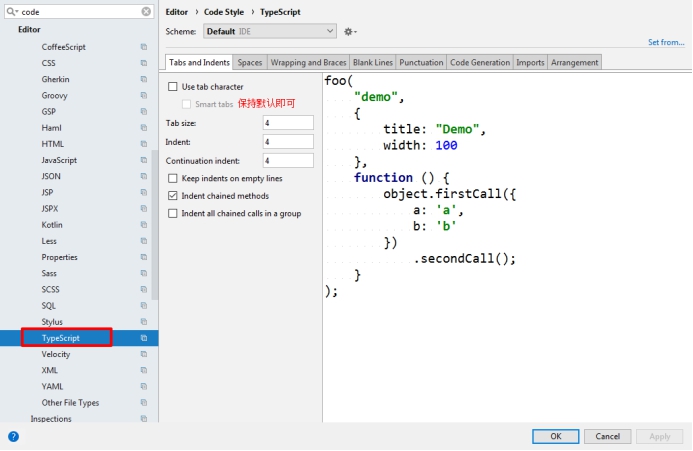Click the copy icon next to Other File Types
Viewport: 693px width, 451px height.
tap(144, 403)
